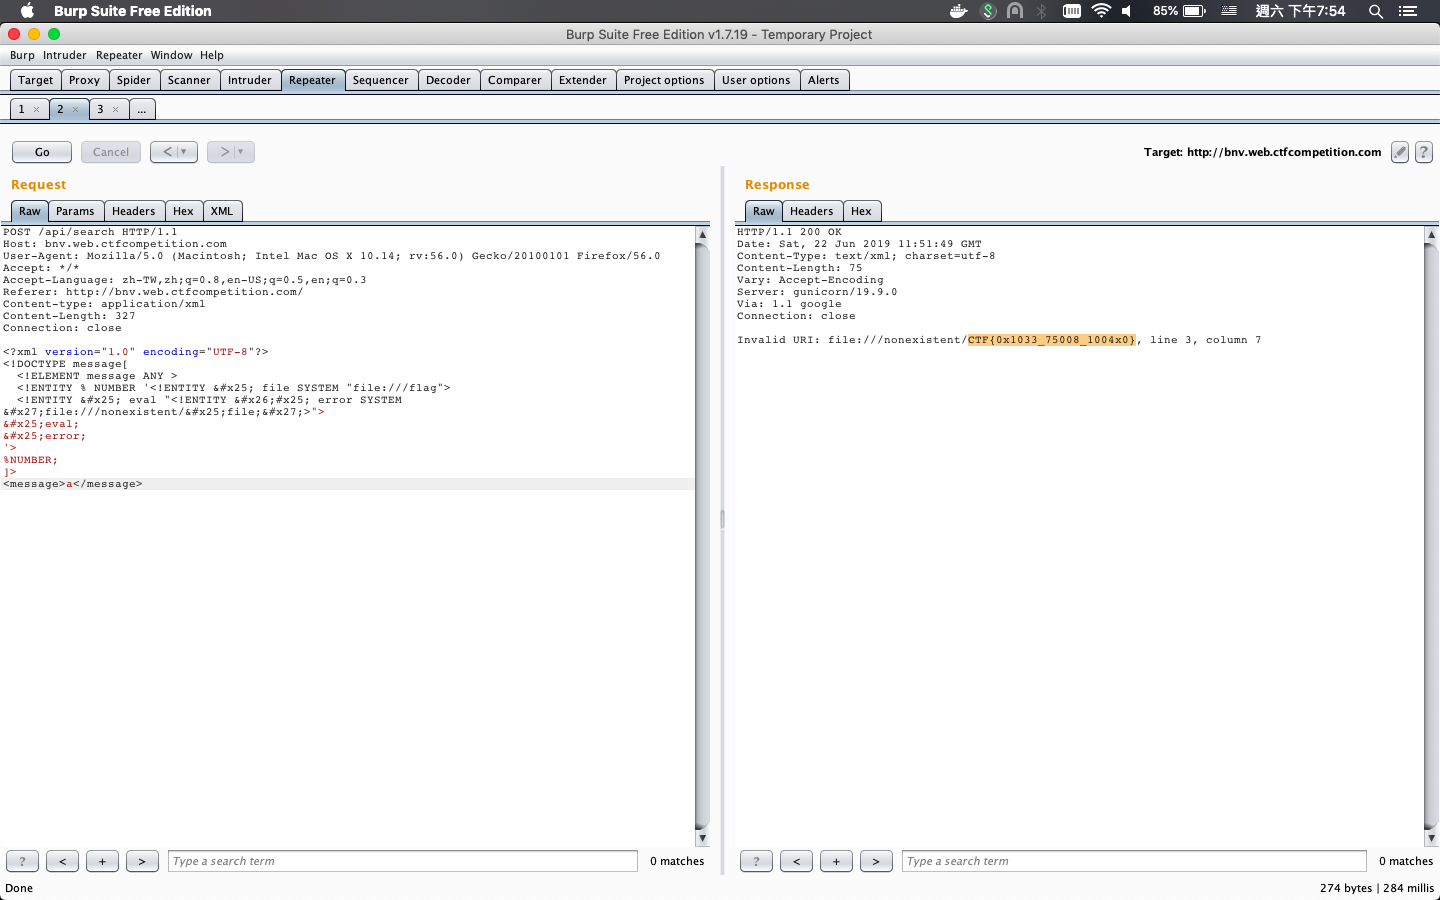
Task: Open the Repeater menu
Action: tap(119, 55)
